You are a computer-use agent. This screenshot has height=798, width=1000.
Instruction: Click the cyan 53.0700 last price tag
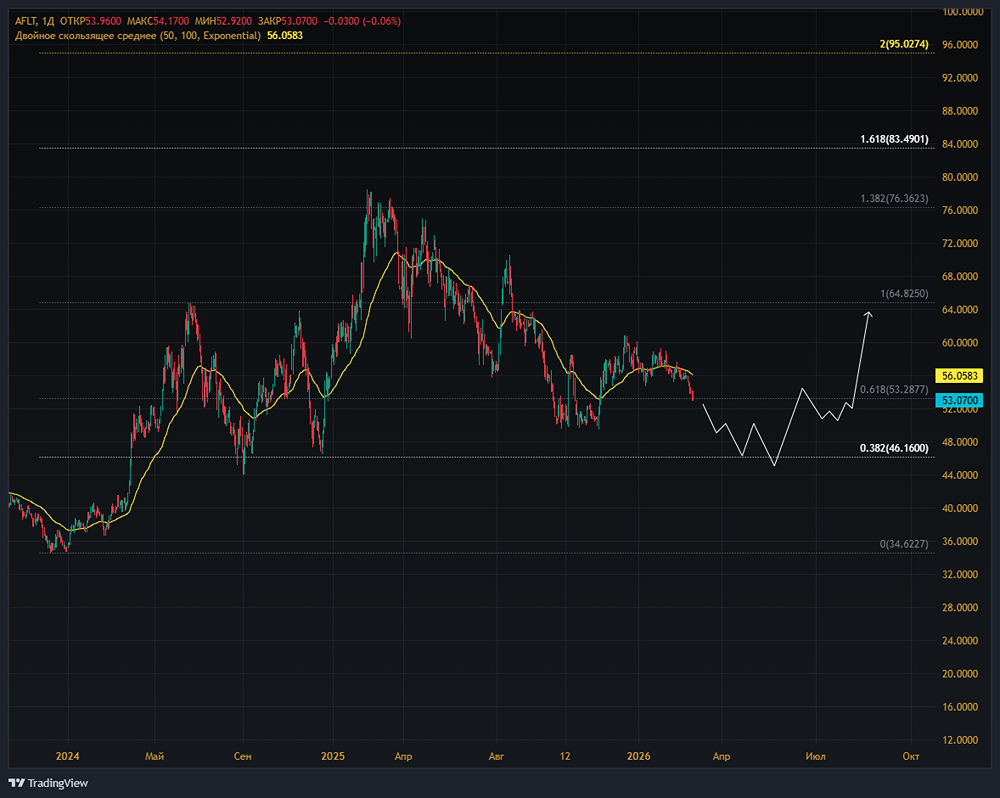click(959, 401)
